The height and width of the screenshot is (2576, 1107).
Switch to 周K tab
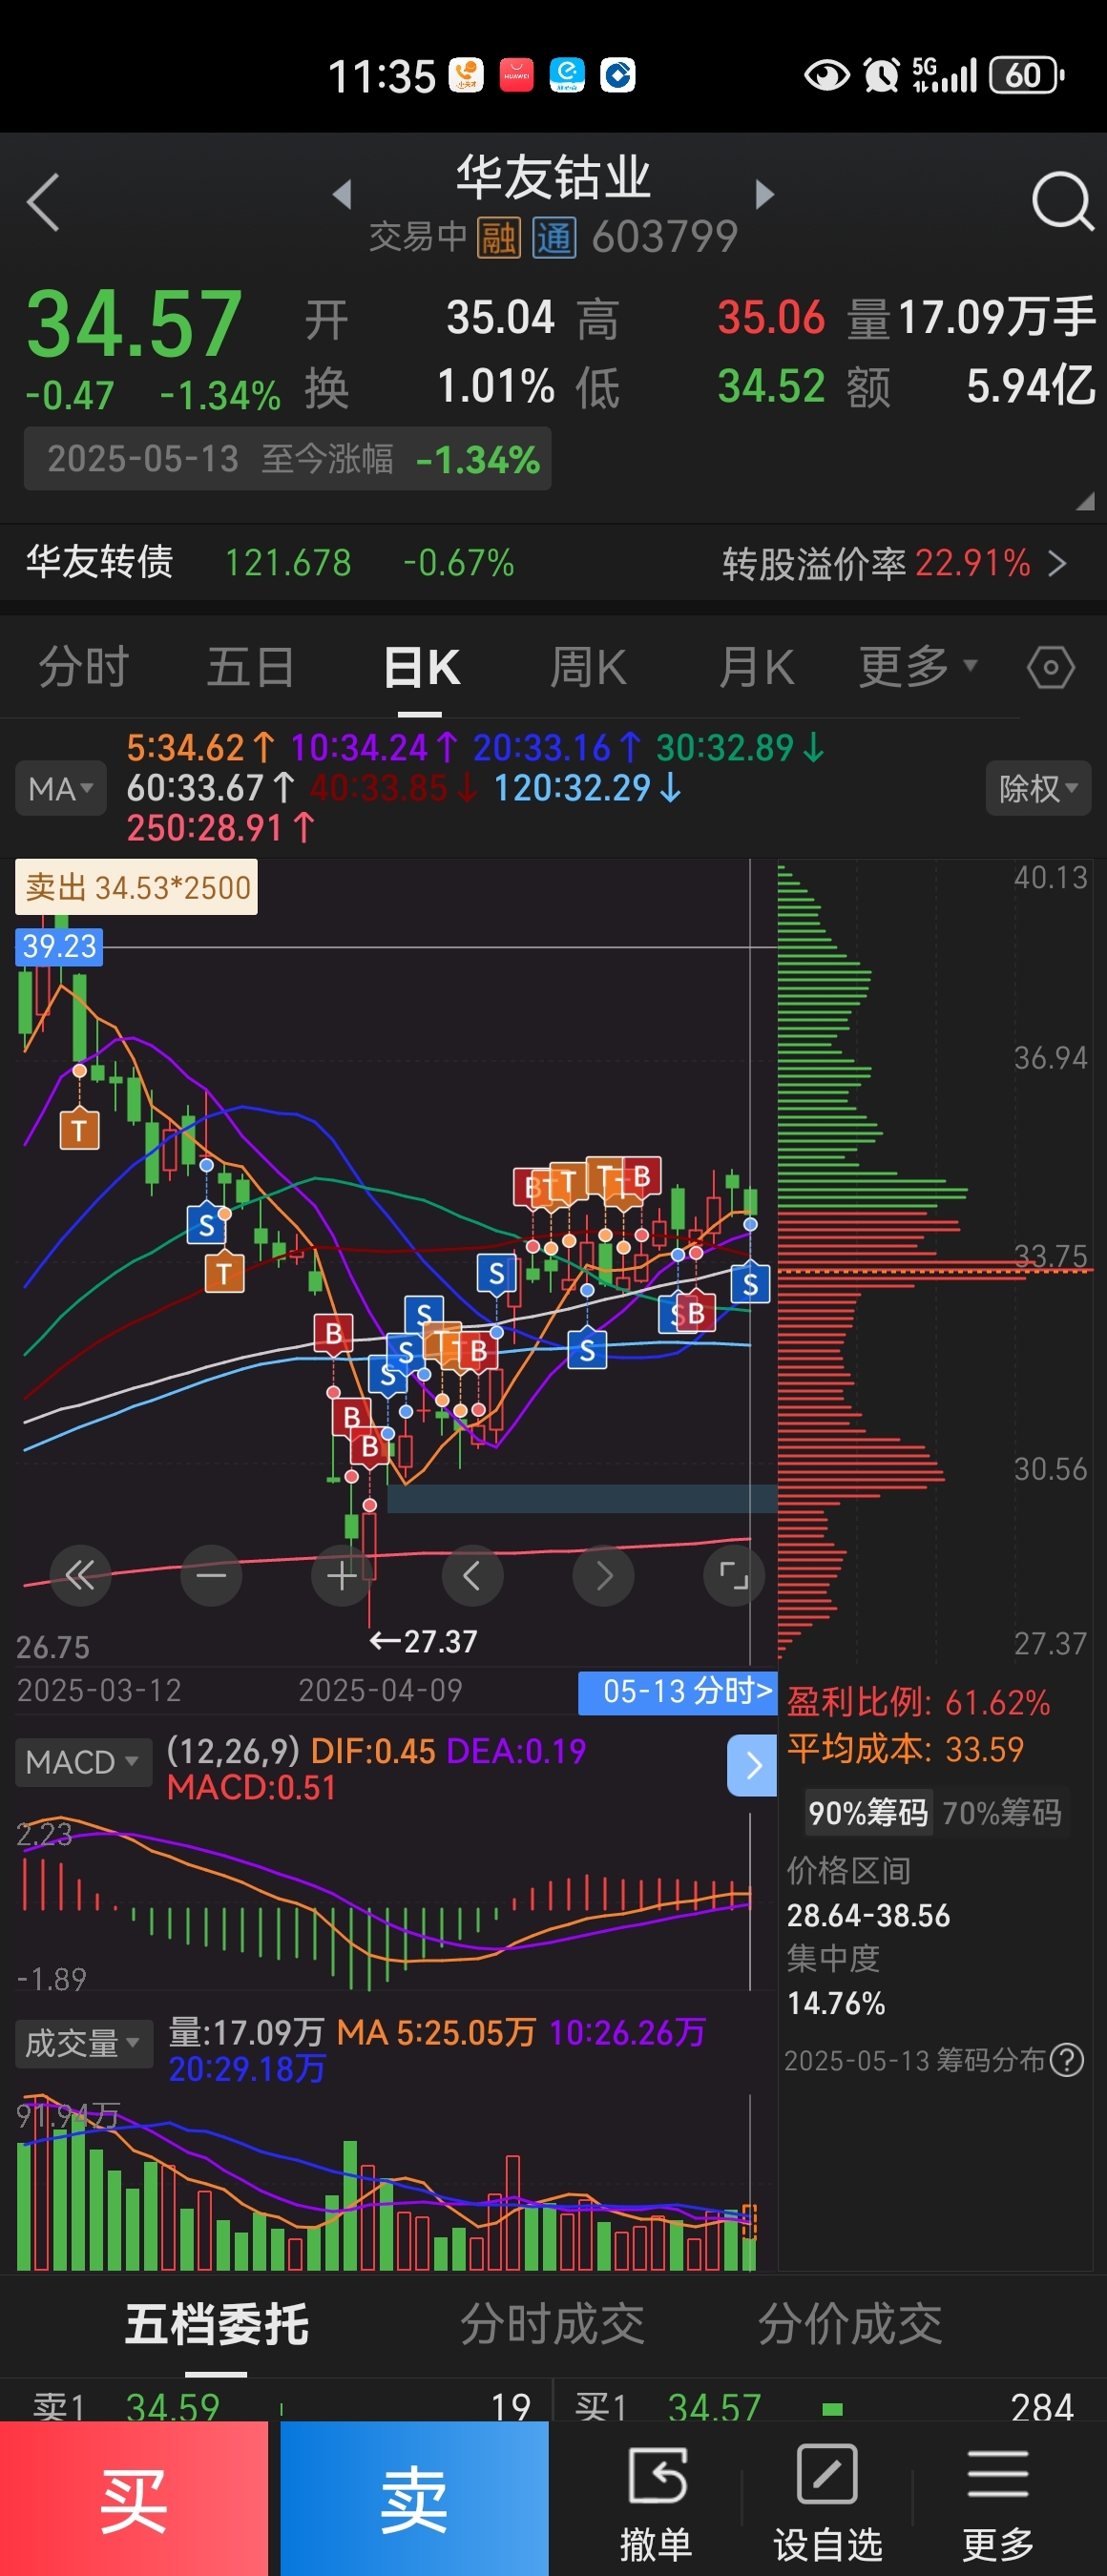click(588, 667)
